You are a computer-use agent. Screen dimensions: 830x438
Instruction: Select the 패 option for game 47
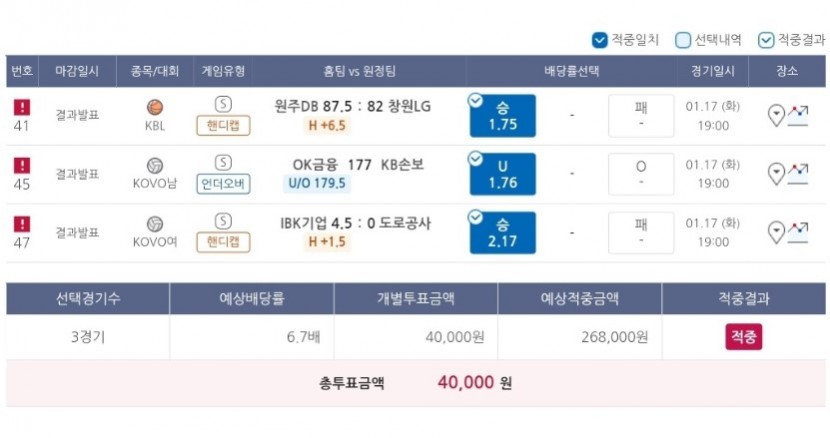point(641,233)
